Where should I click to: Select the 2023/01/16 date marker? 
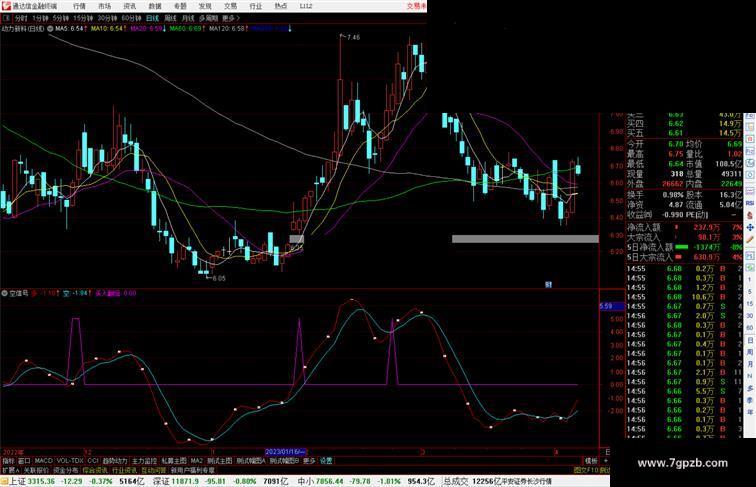(x=285, y=452)
